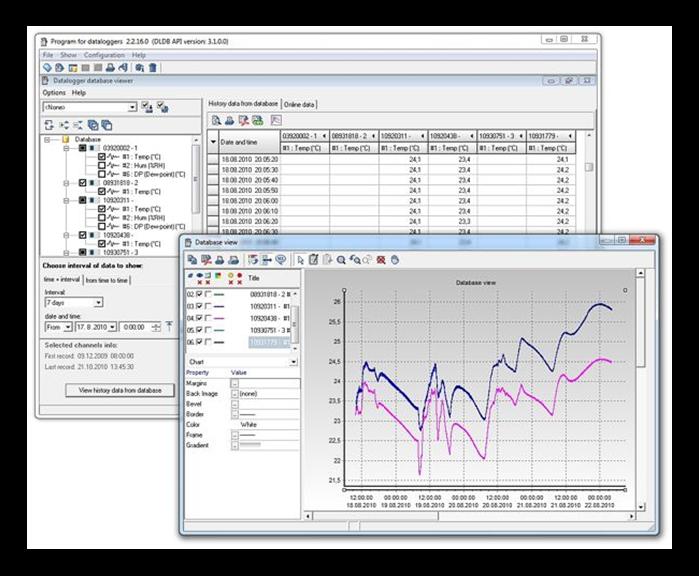Viewport: 699px width, 576px height.
Task: Click the magnifier zoom tool in Database view toolbar
Action: click(x=341, y=260)
